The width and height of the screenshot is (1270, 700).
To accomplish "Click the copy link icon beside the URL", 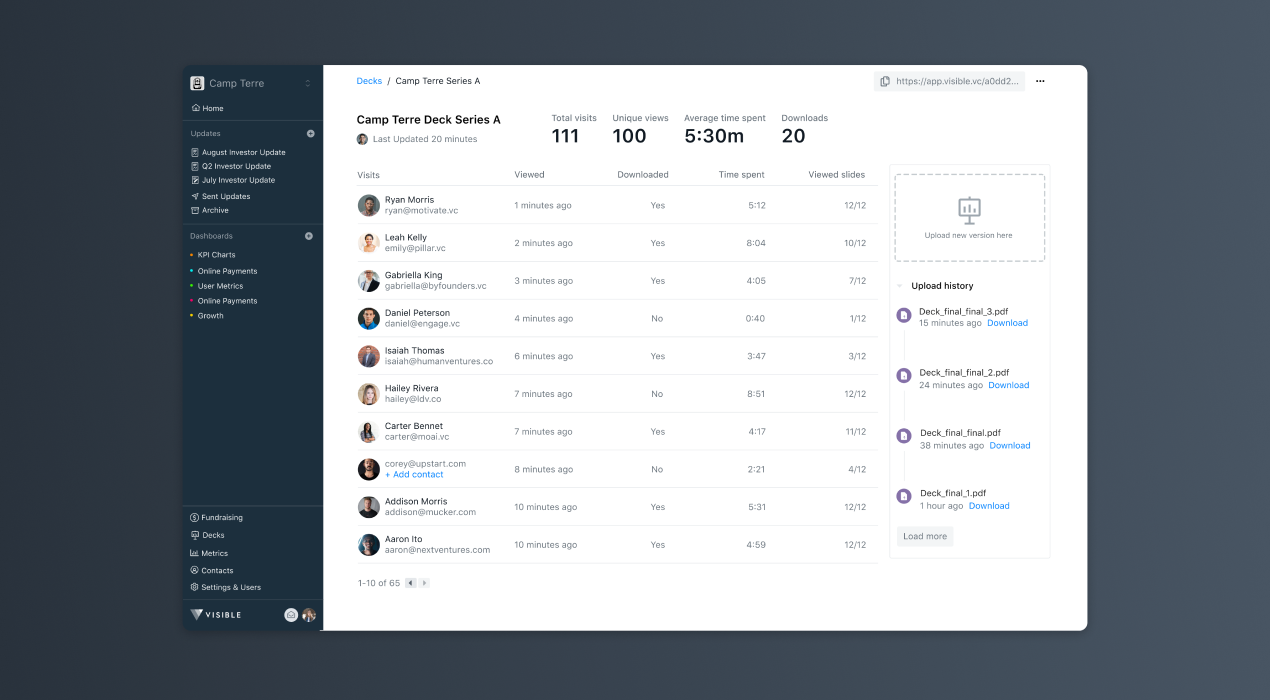I will [x=885, y=81].
